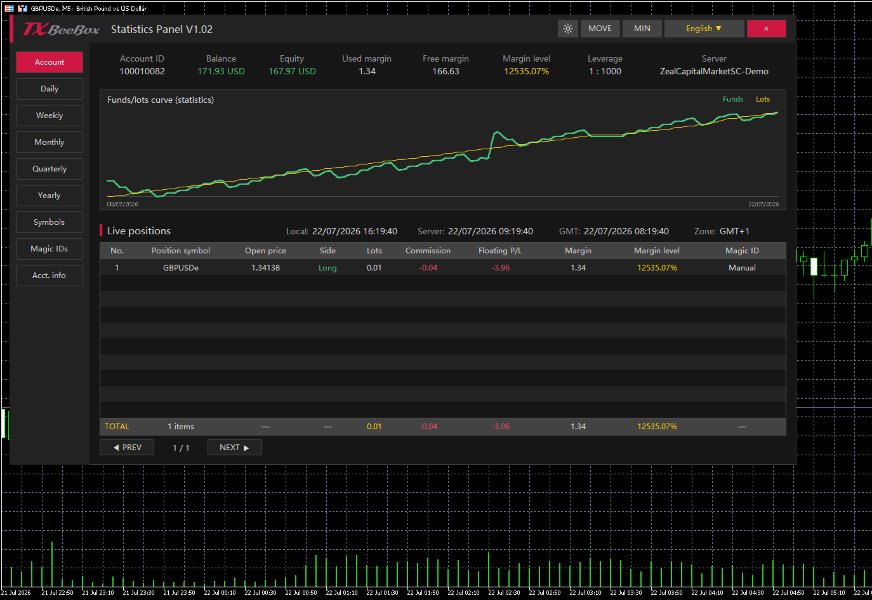
Task: Click the header Margin level 12535.07% value
Action: click(526, 71)
